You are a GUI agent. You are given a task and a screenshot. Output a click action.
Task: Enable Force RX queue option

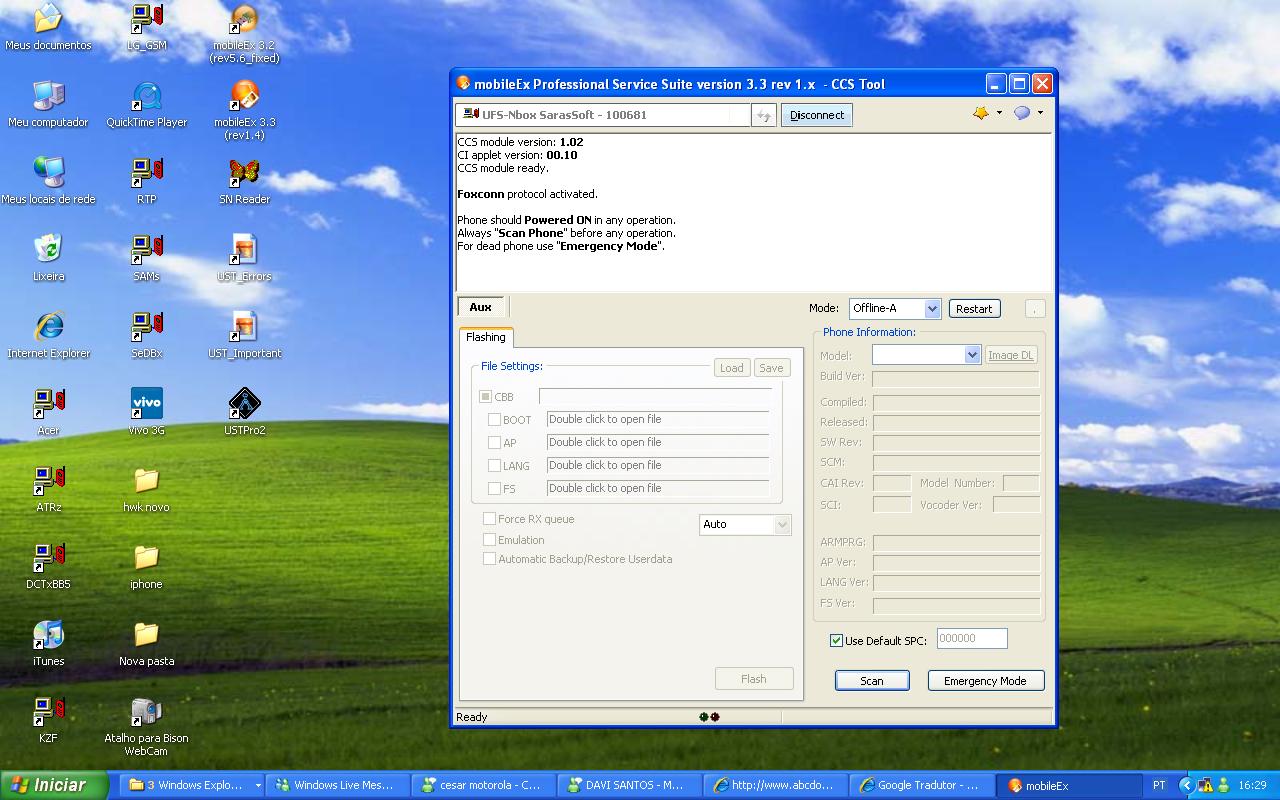pyautogui.click(x=489, y=519)
